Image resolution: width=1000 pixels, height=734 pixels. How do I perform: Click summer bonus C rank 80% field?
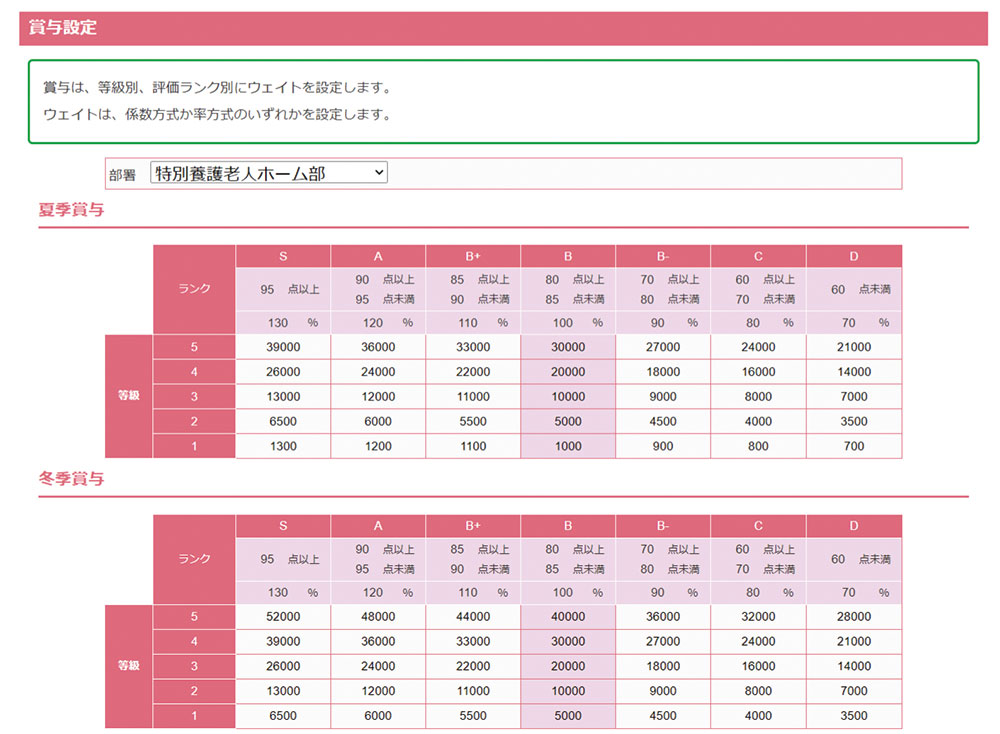coord(753,323)
